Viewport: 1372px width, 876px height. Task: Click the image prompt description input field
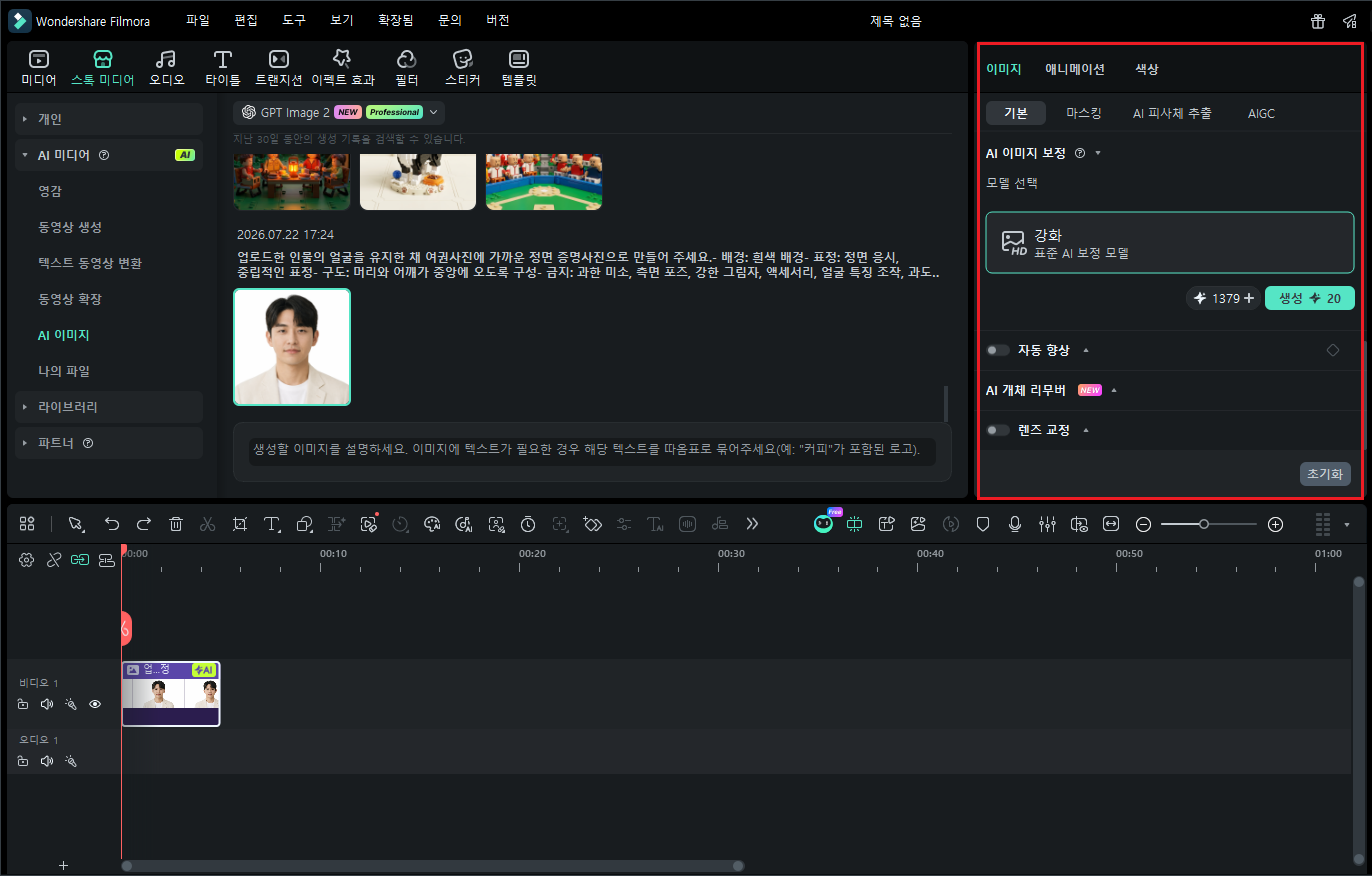592,452
